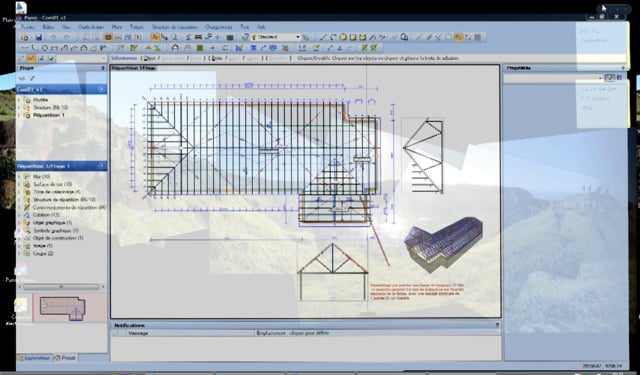This screenshot has width=640, height=375.
Task: Select the straight line drawing tool
Action: click(323, 37)
